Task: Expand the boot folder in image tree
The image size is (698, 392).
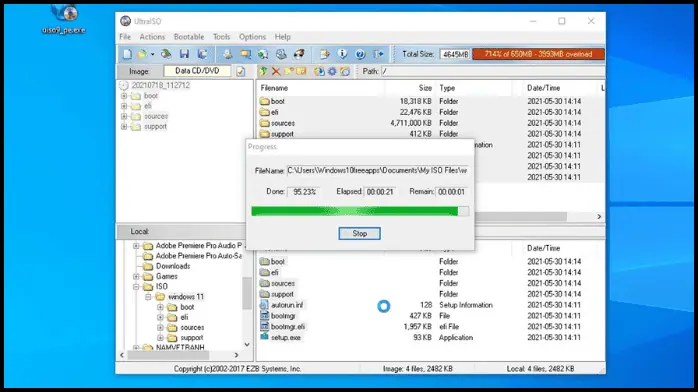Action: [124, 96]
